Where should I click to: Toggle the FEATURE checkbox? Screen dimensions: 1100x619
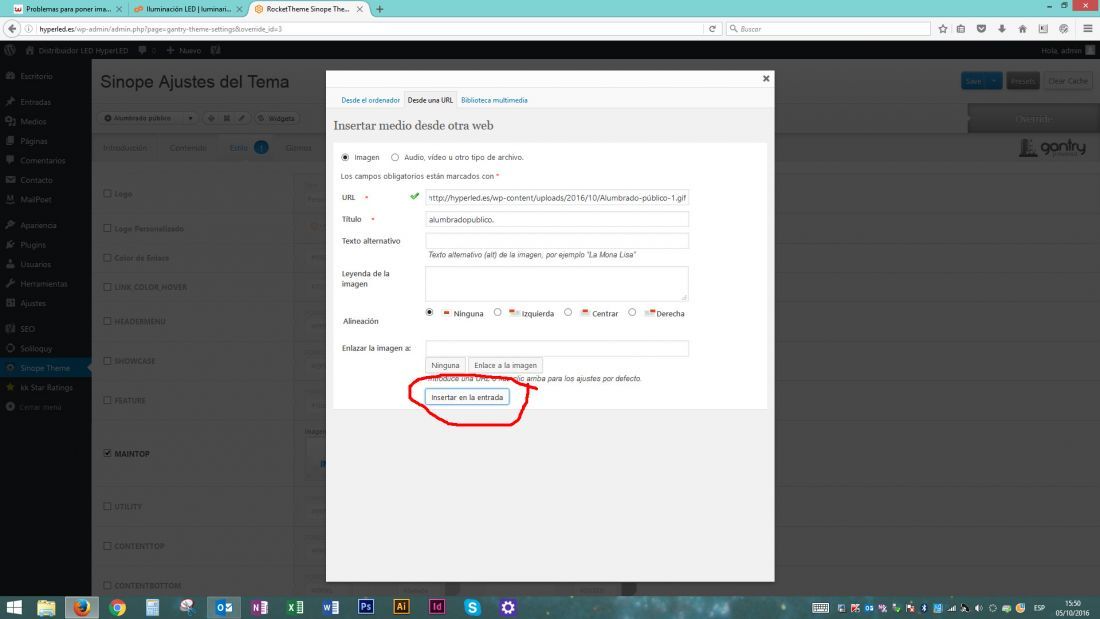tap(107, 400)
